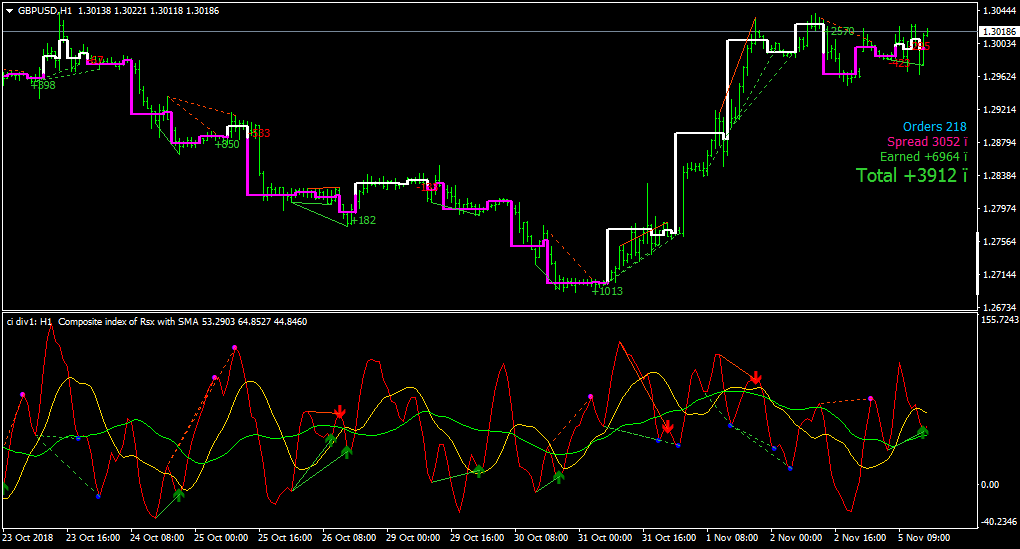
Task: Select the Total +3912 summary text
Action: 911,176
